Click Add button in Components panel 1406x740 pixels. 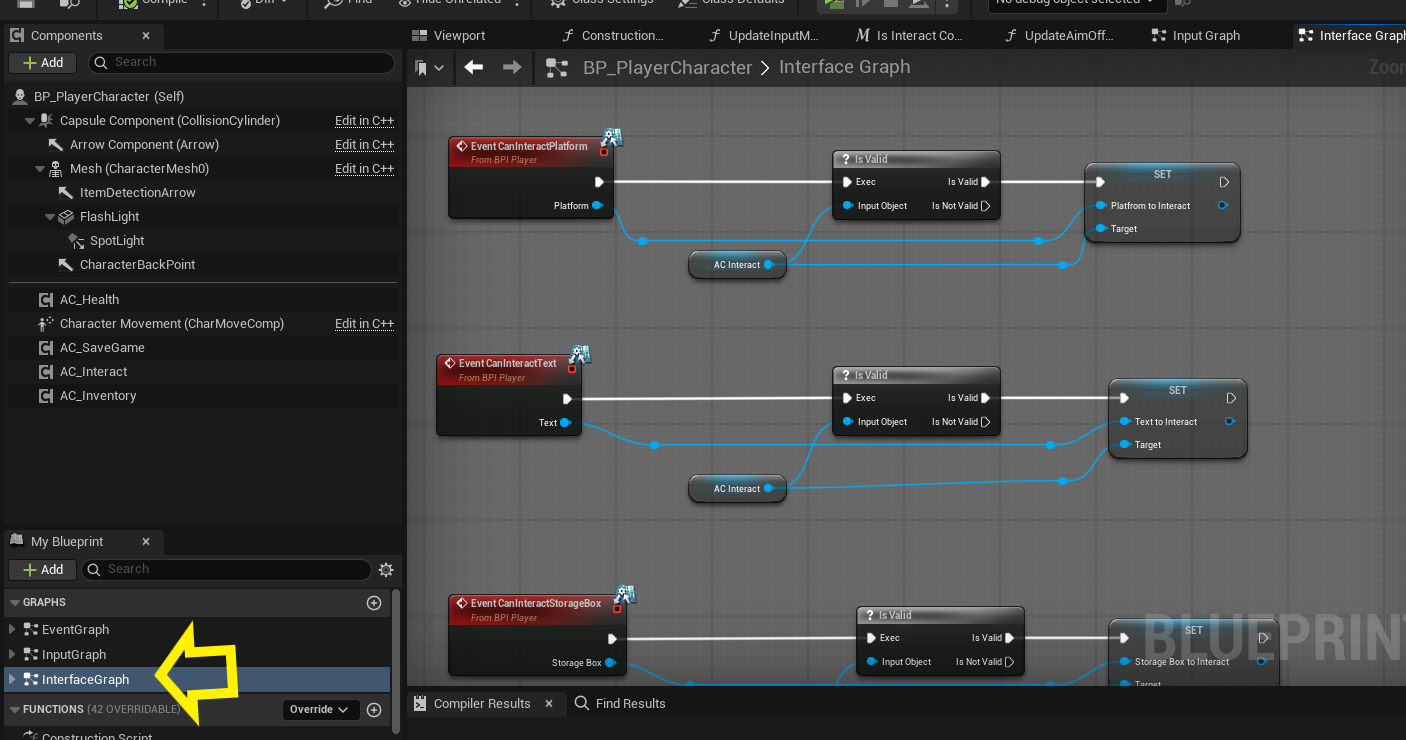tap(42, 63)
